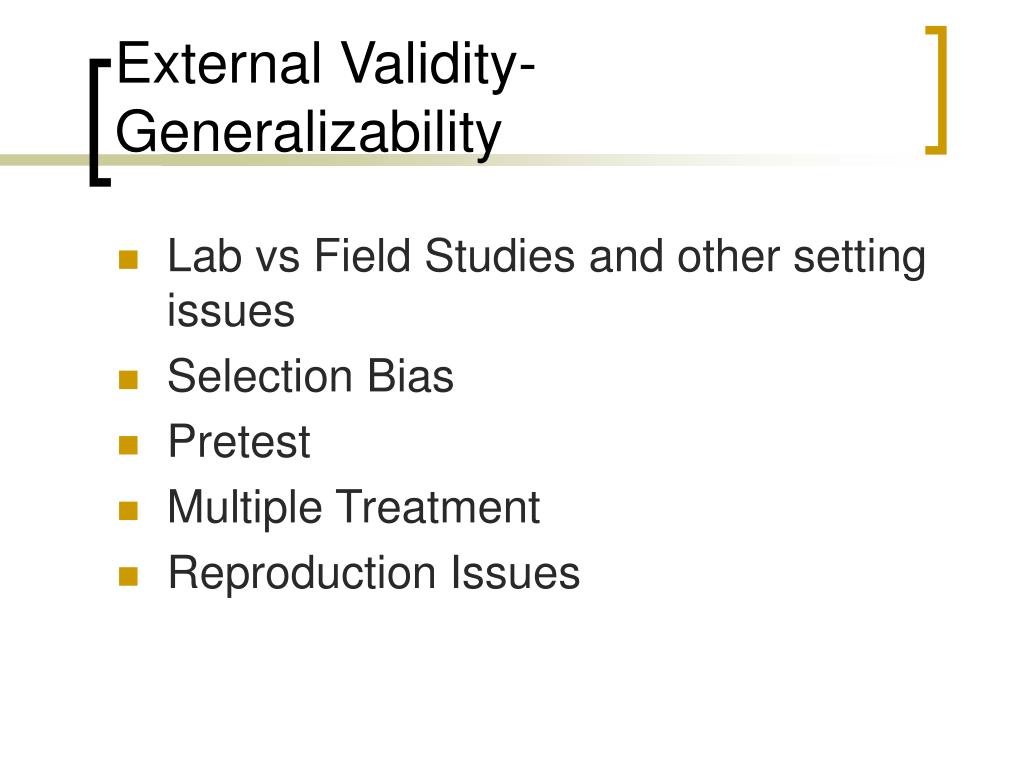Click the gold bullet beside Reproduction Issues

tap(129, 577)
